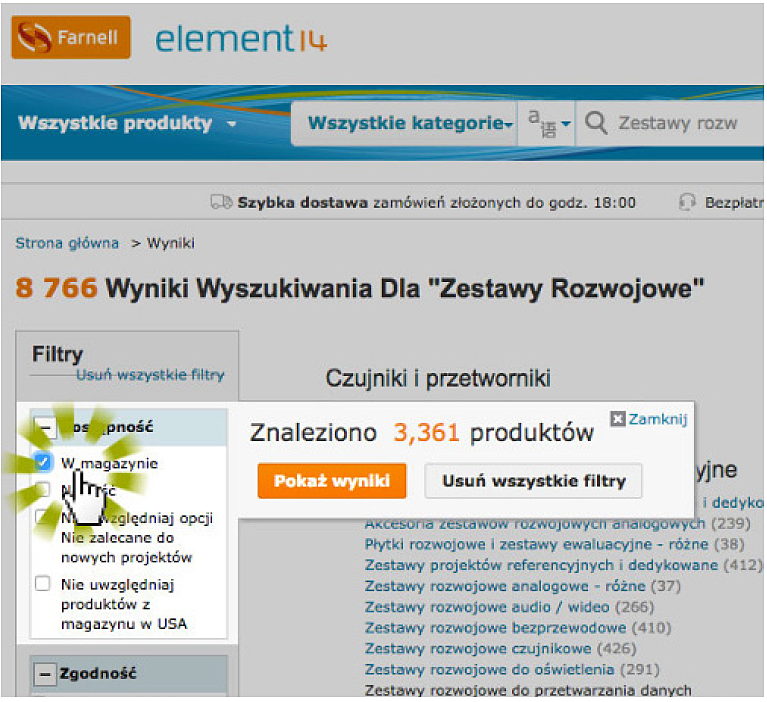
Task: Collapse the 'Zgodność' filter section
Action: tap(45, 675)
